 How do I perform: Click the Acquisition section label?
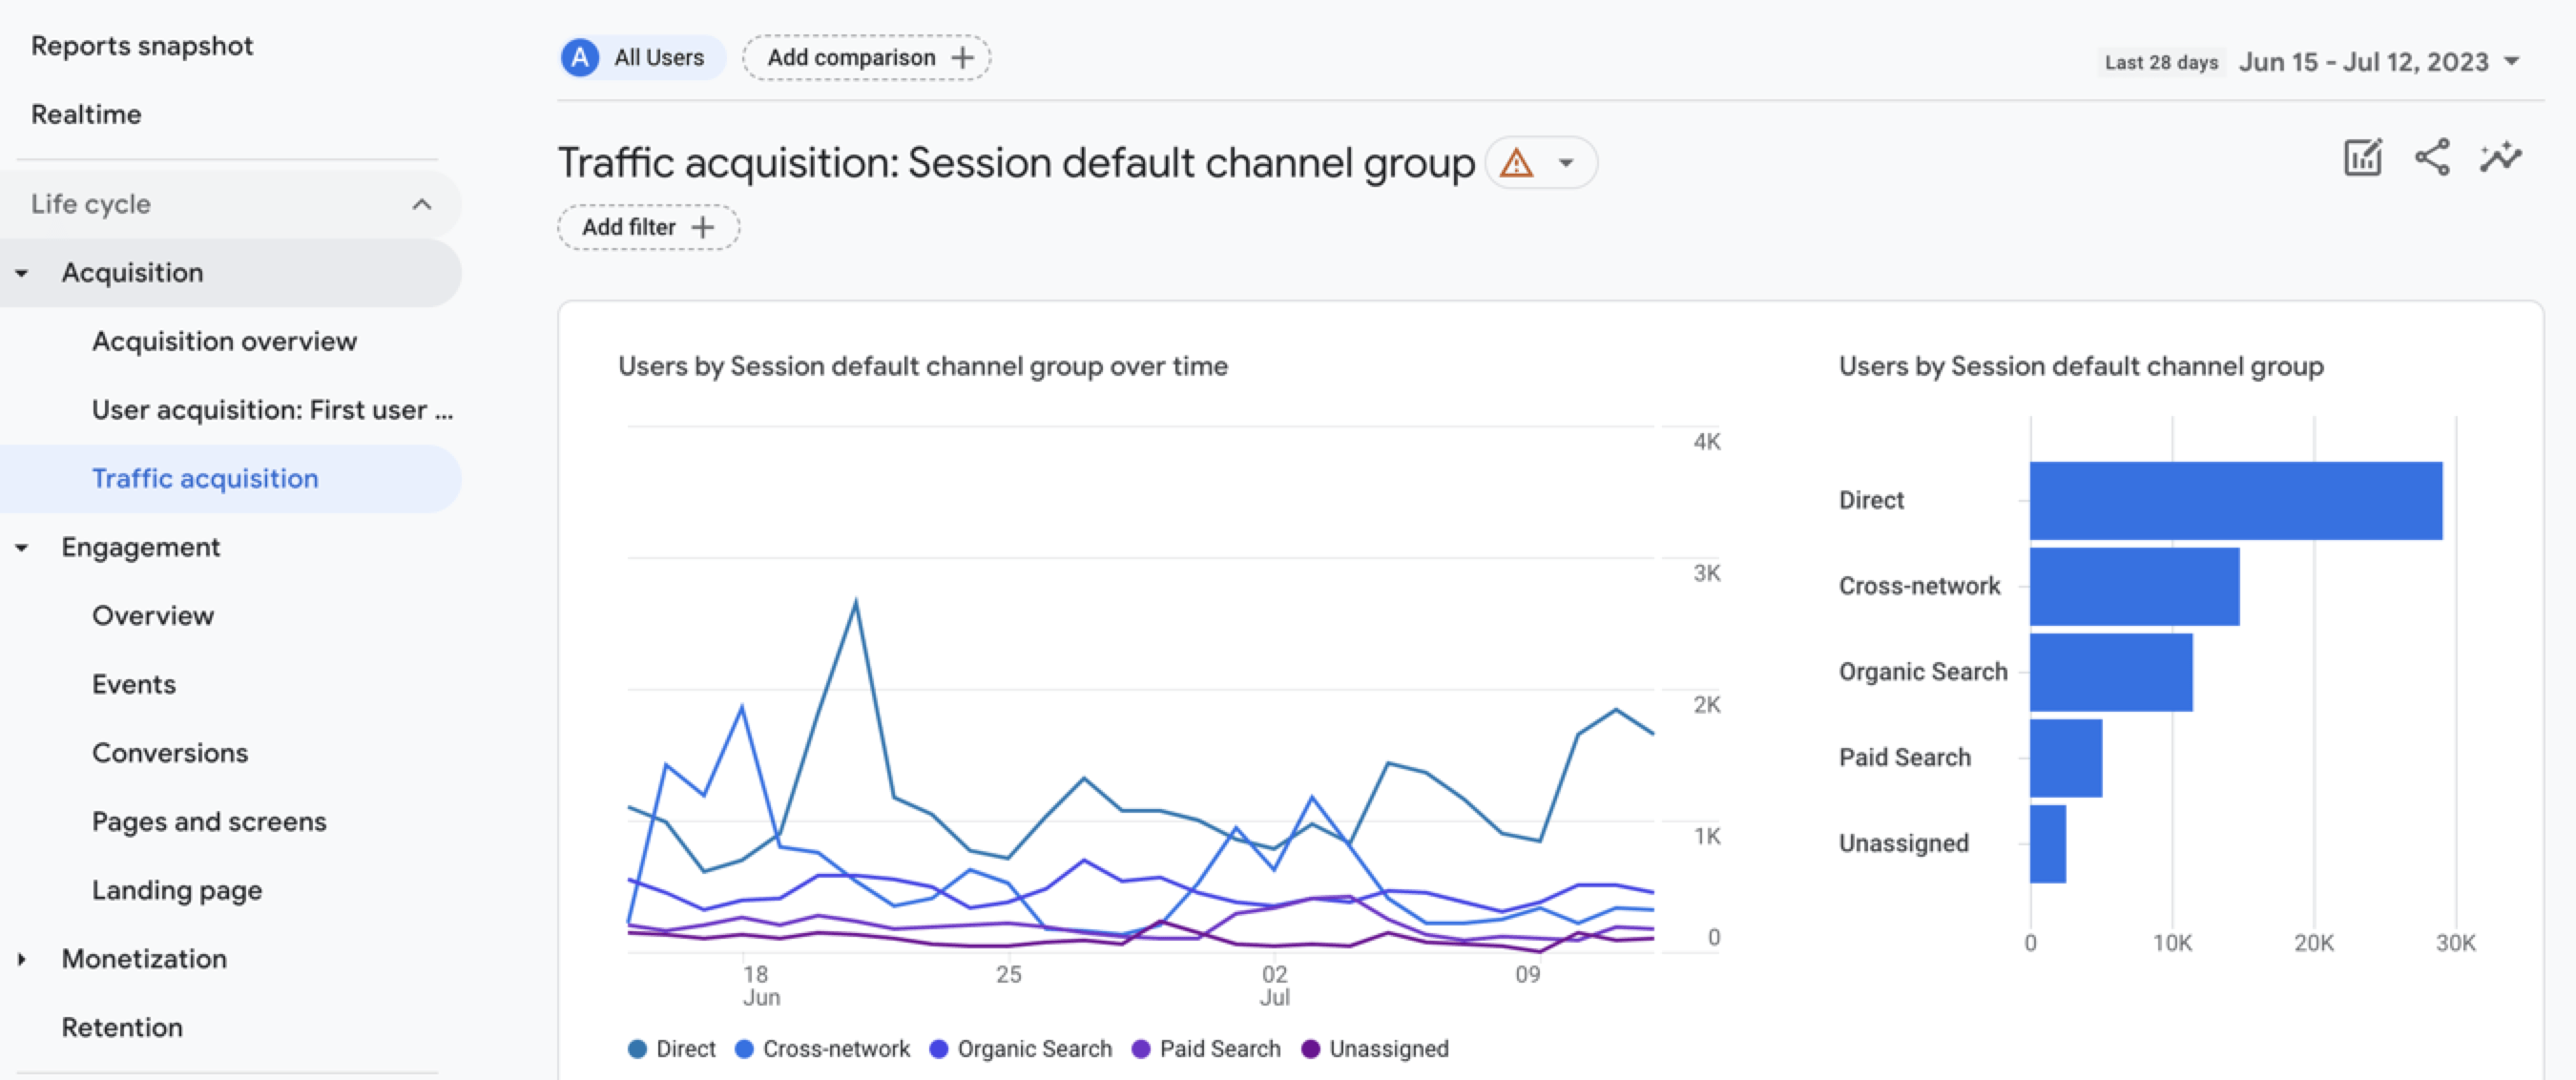click(132, 273)
